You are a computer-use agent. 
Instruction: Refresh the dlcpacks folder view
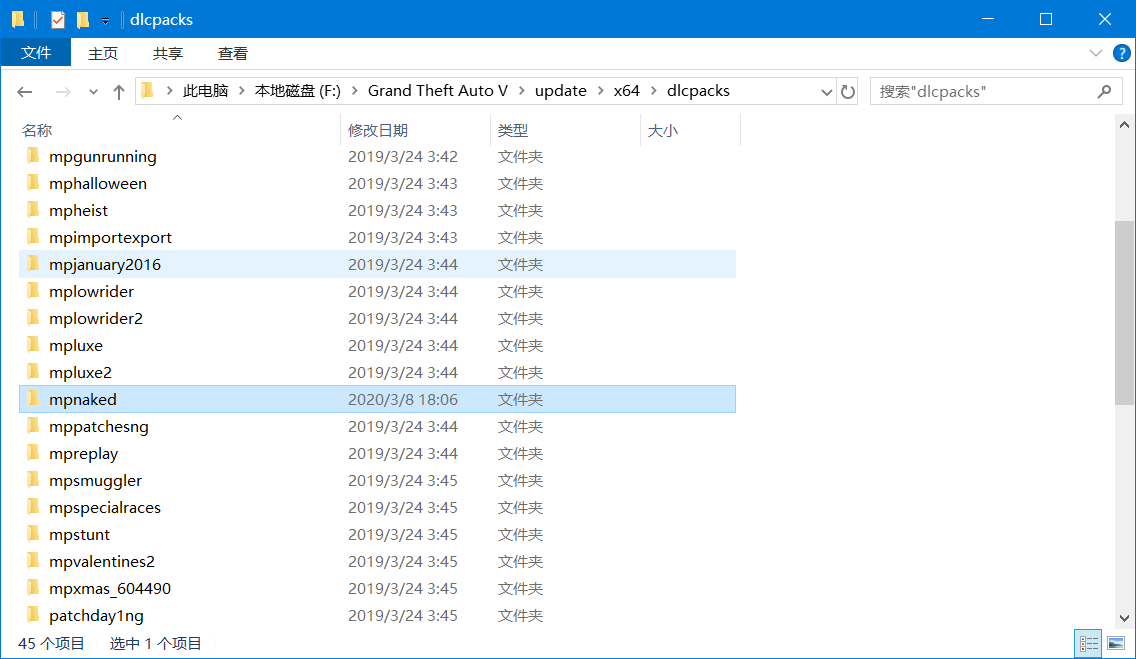pyautogui.click(x=848, y=91)
